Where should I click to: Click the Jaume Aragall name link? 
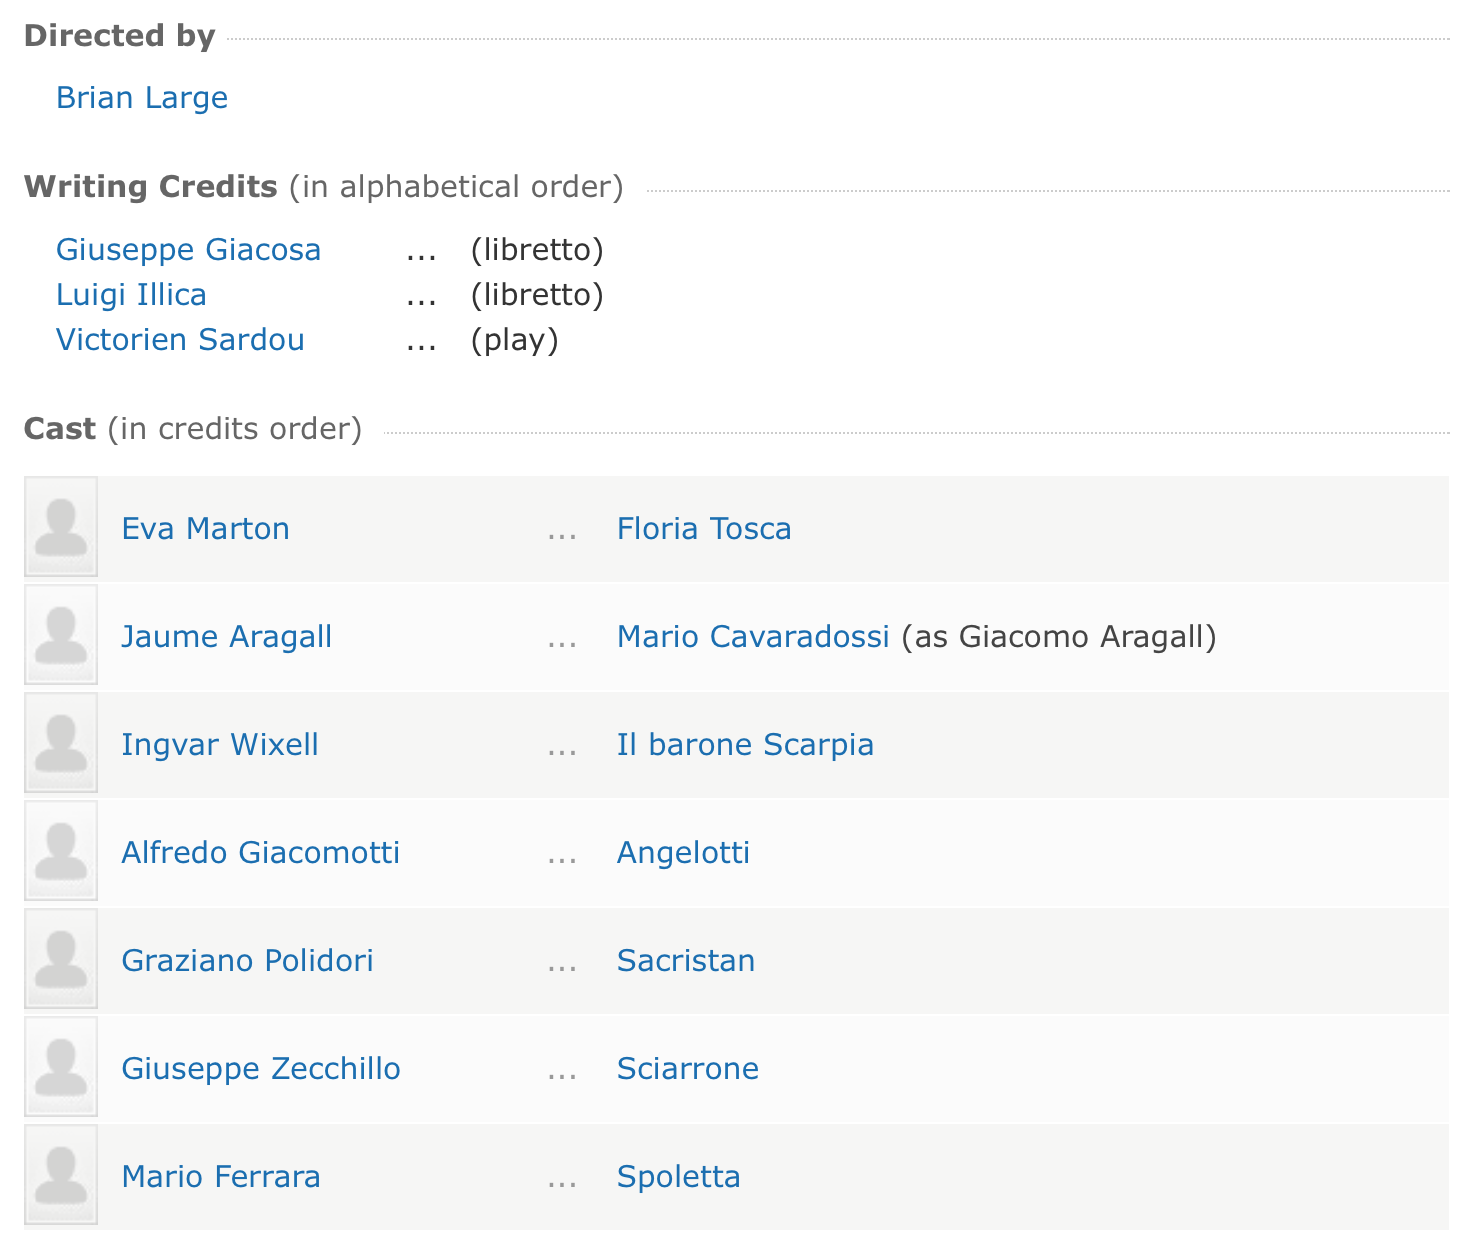coord(226,636)
